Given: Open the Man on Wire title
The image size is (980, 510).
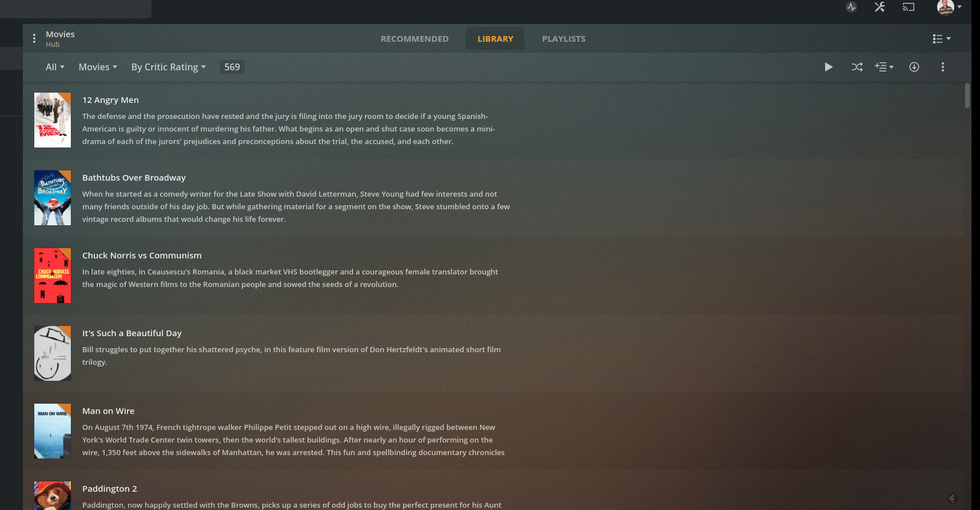Looking at the screenshot, I should (108, 411).
